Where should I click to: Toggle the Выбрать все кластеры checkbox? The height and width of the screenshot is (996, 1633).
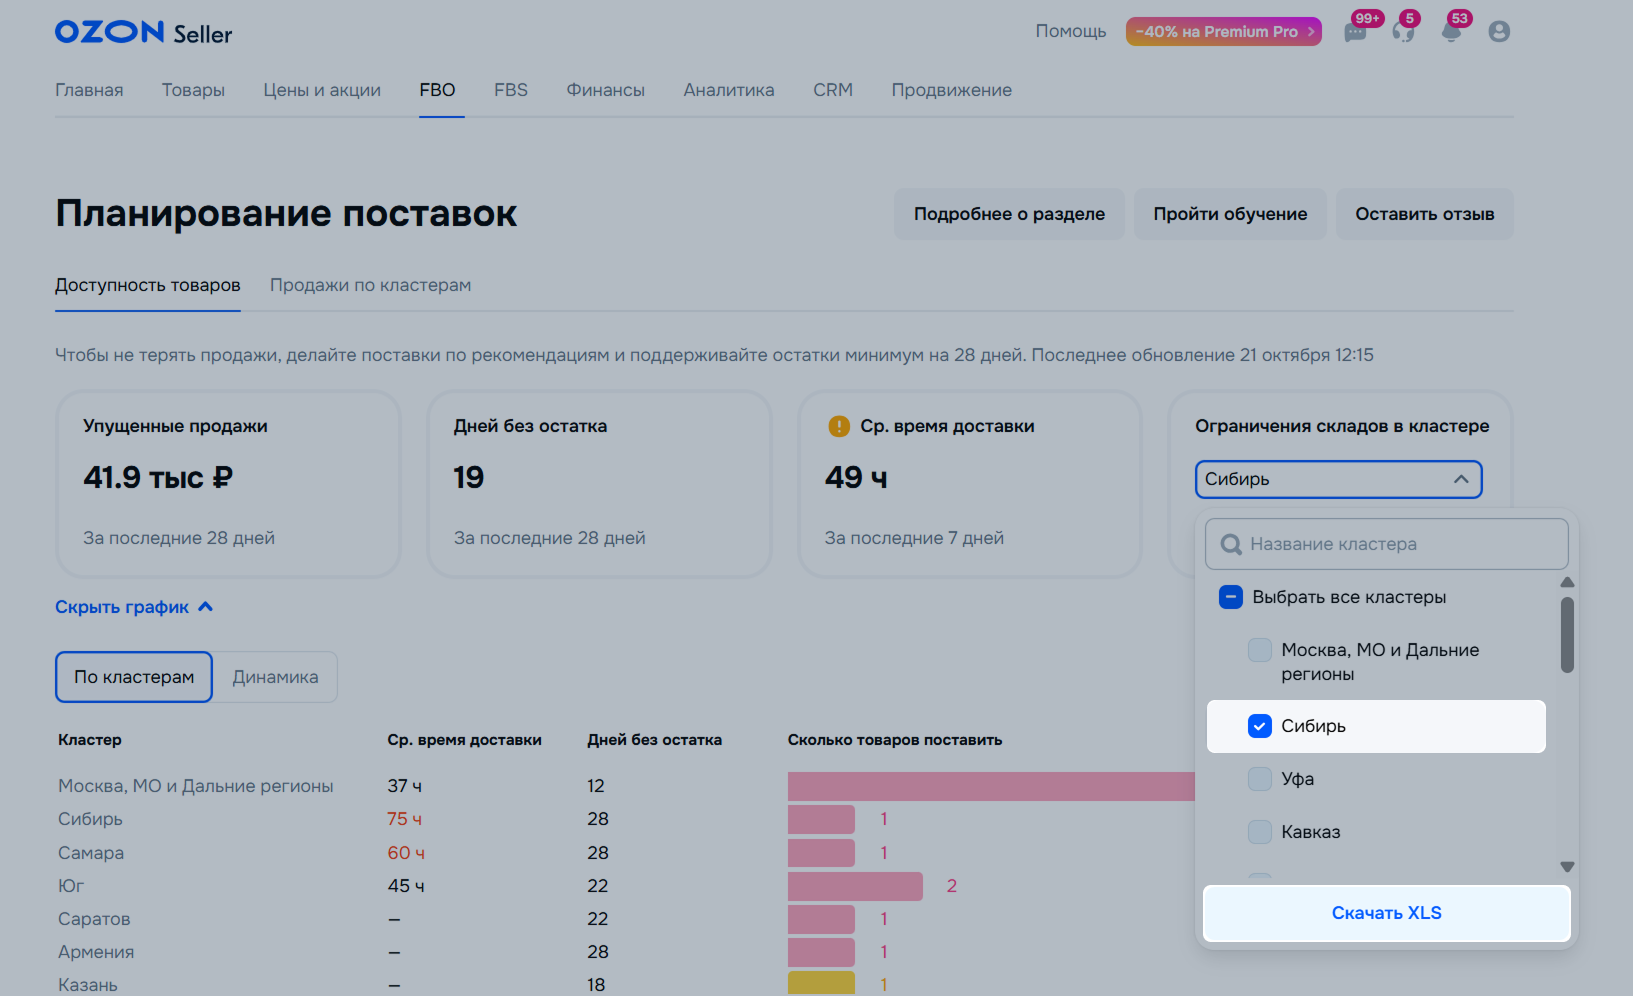(1230, 597)
